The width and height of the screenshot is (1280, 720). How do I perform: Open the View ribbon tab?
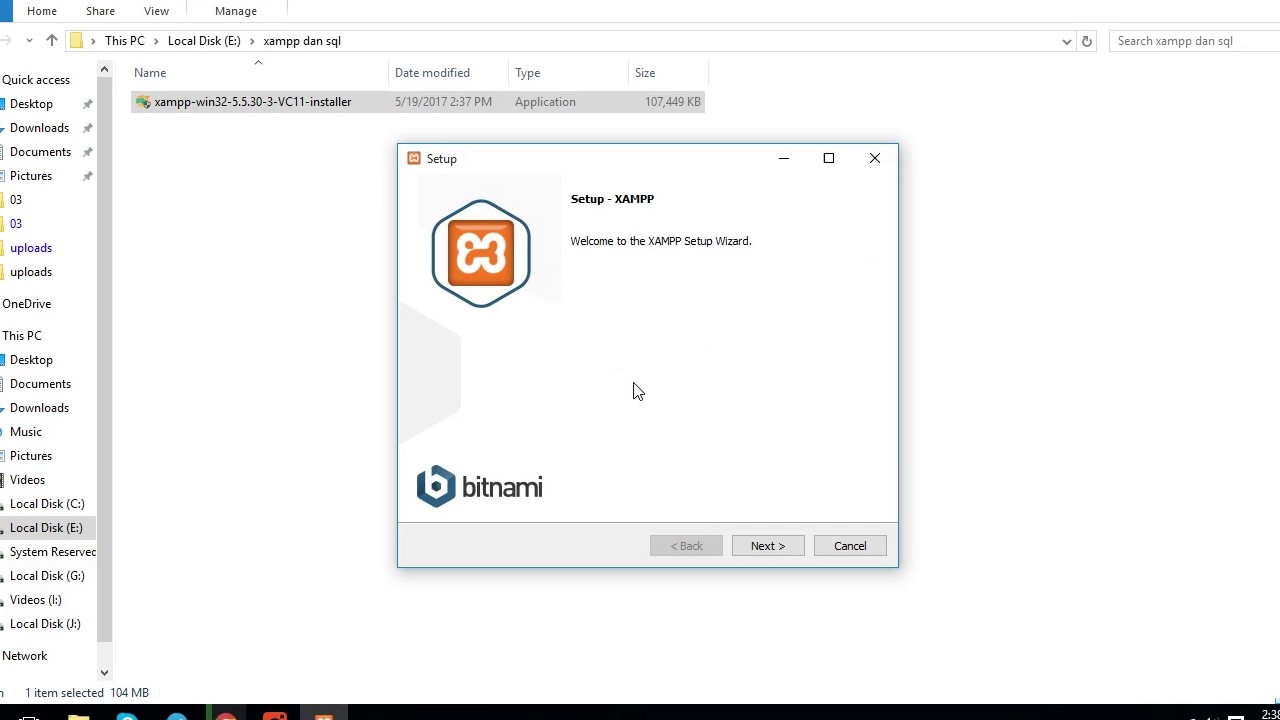pyautogui.click(x=156, y=11)
